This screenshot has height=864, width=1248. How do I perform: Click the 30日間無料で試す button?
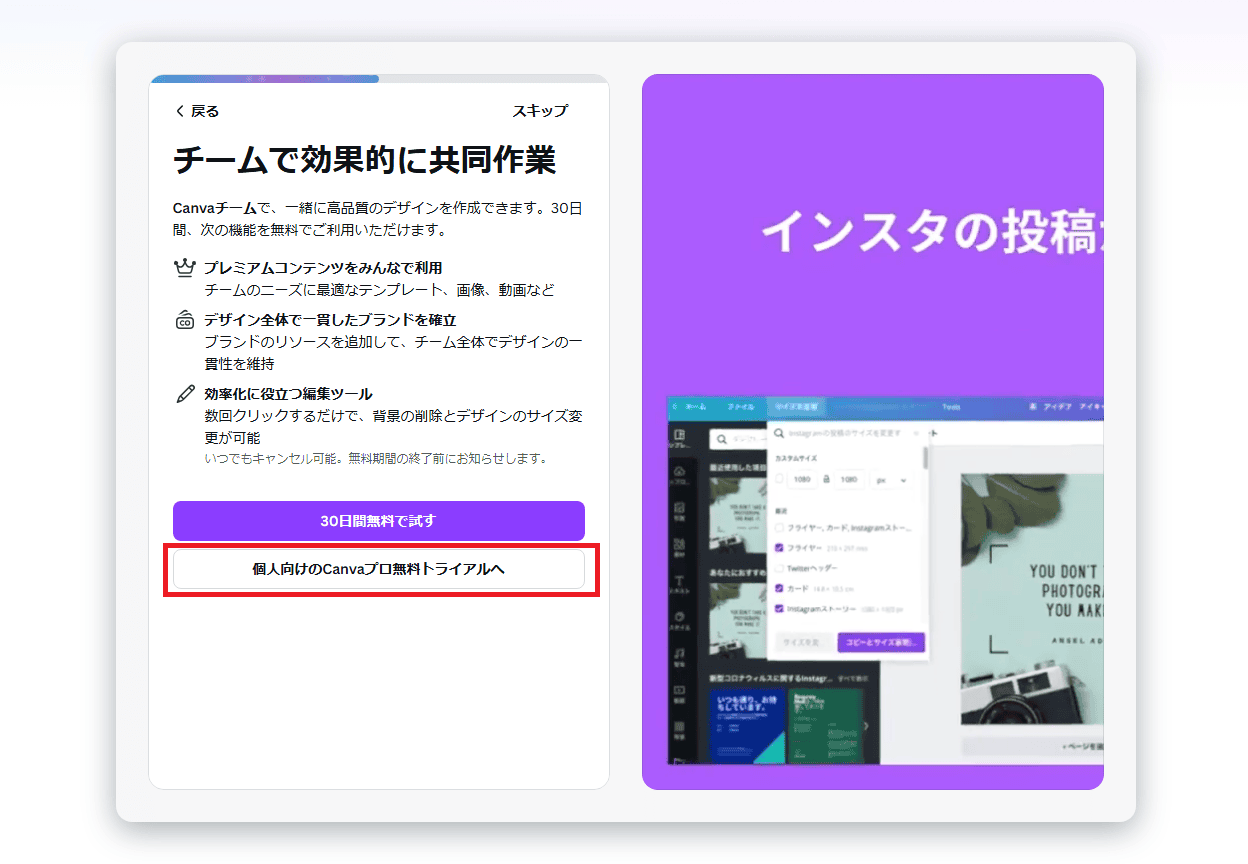point(378,521)
